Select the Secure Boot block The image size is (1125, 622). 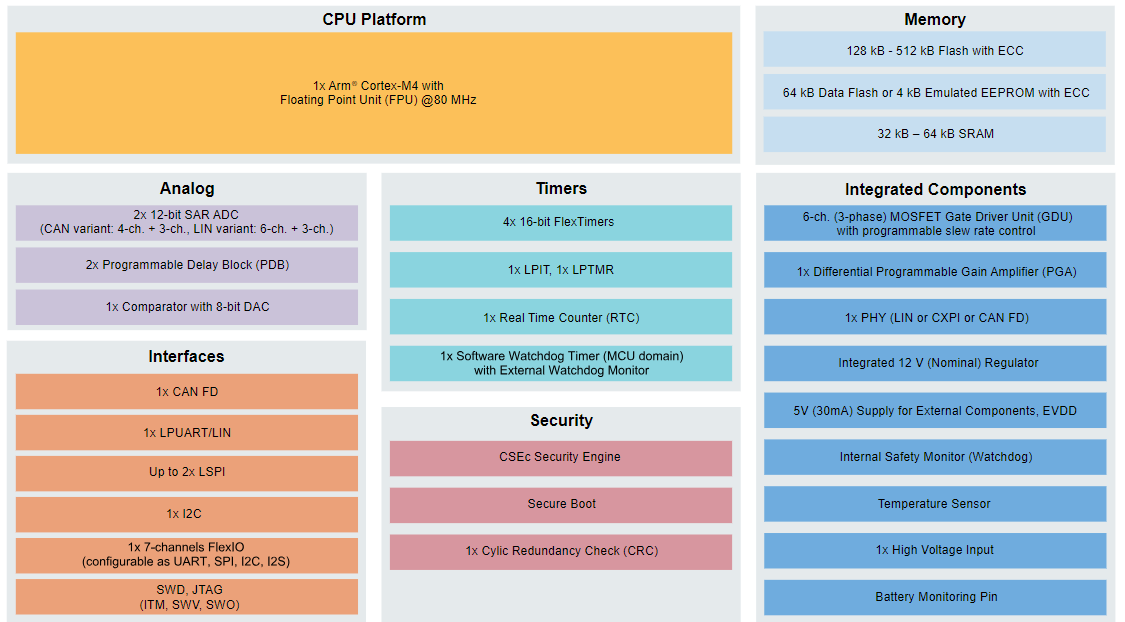coord(560,504)
